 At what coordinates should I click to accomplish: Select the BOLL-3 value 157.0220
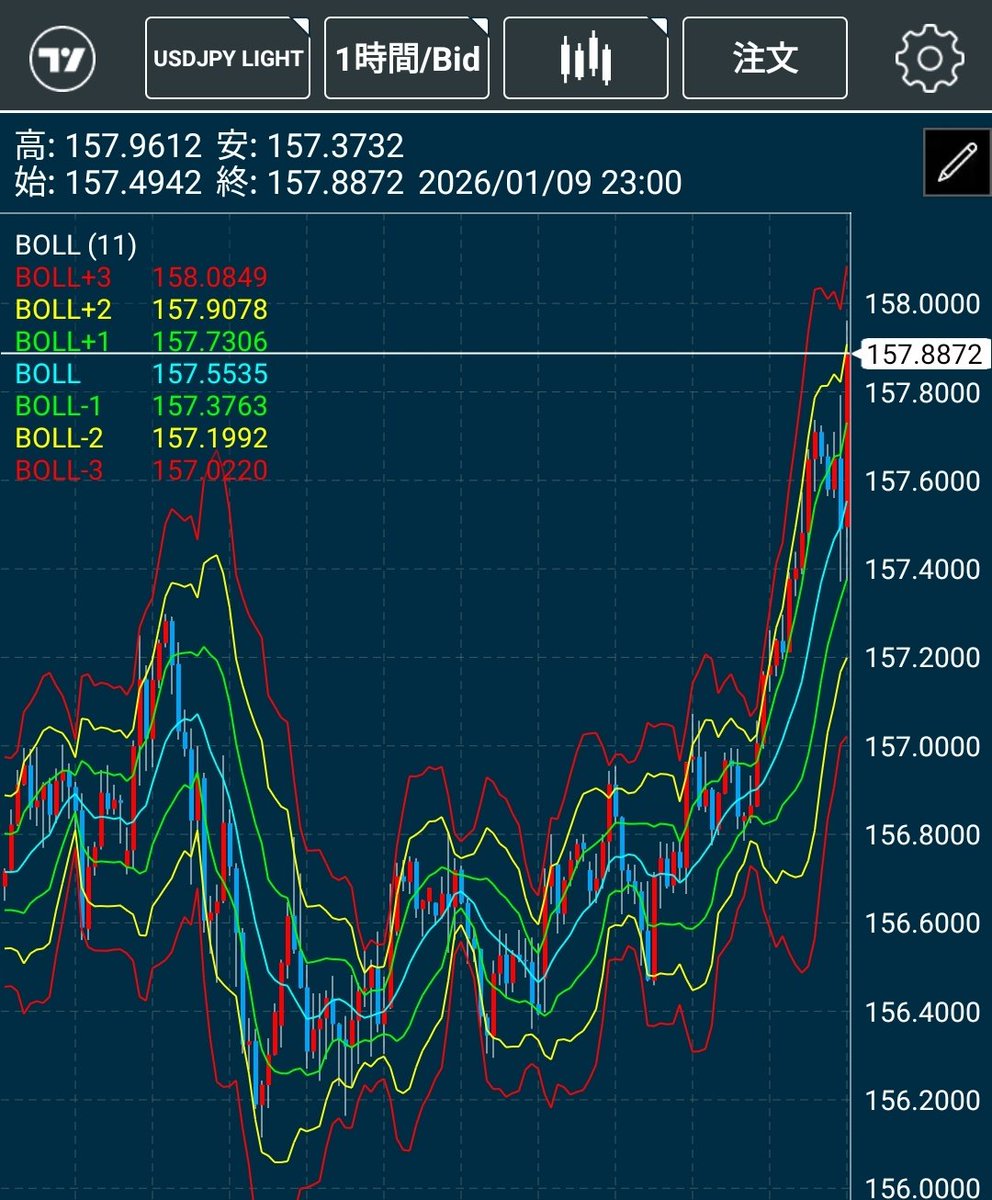pos(210,470)
